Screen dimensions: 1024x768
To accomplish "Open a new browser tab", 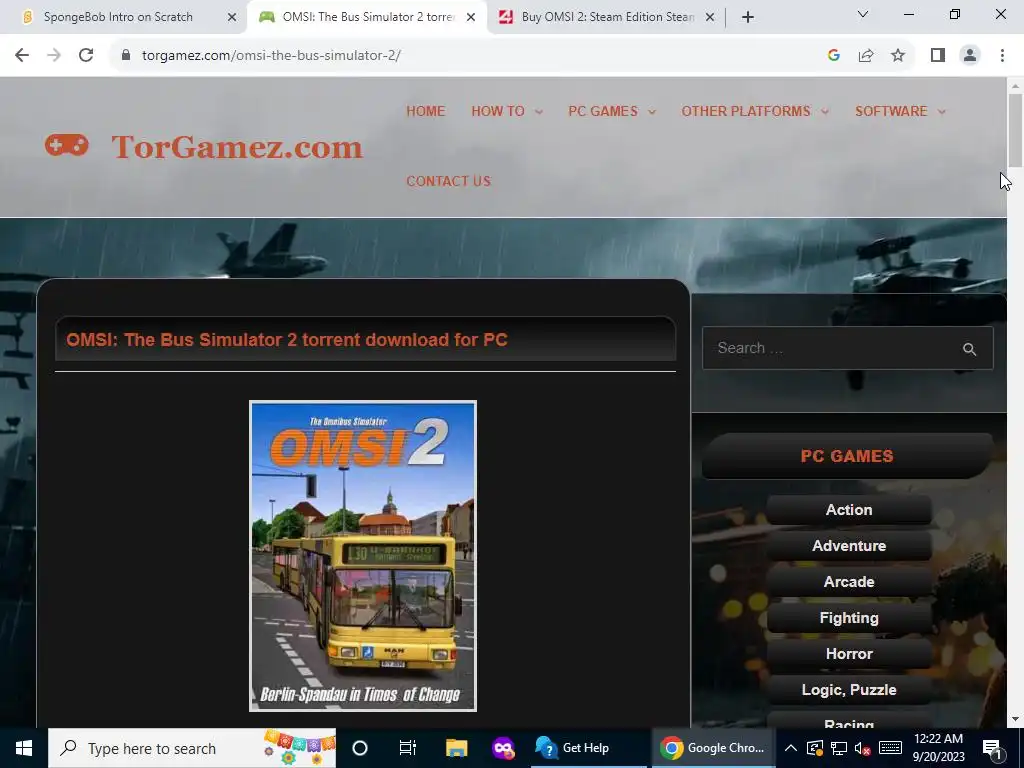I will pos(748,18).
